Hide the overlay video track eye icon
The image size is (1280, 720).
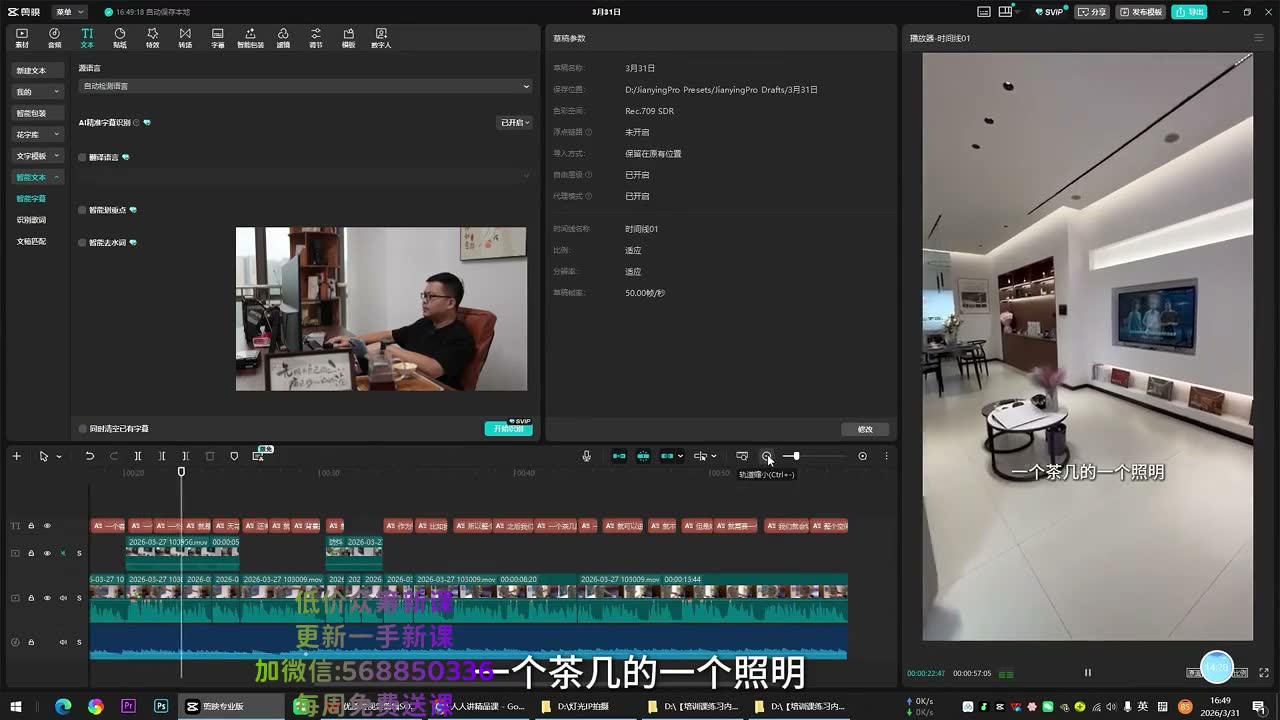click(x=46, y=553)
